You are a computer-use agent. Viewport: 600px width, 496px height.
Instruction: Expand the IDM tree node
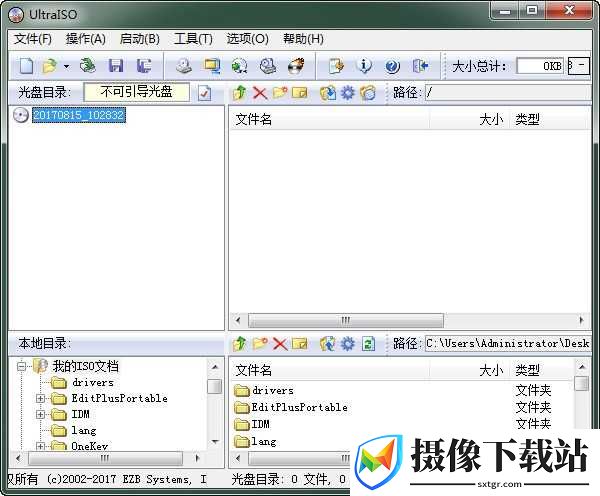coord(41,414)
